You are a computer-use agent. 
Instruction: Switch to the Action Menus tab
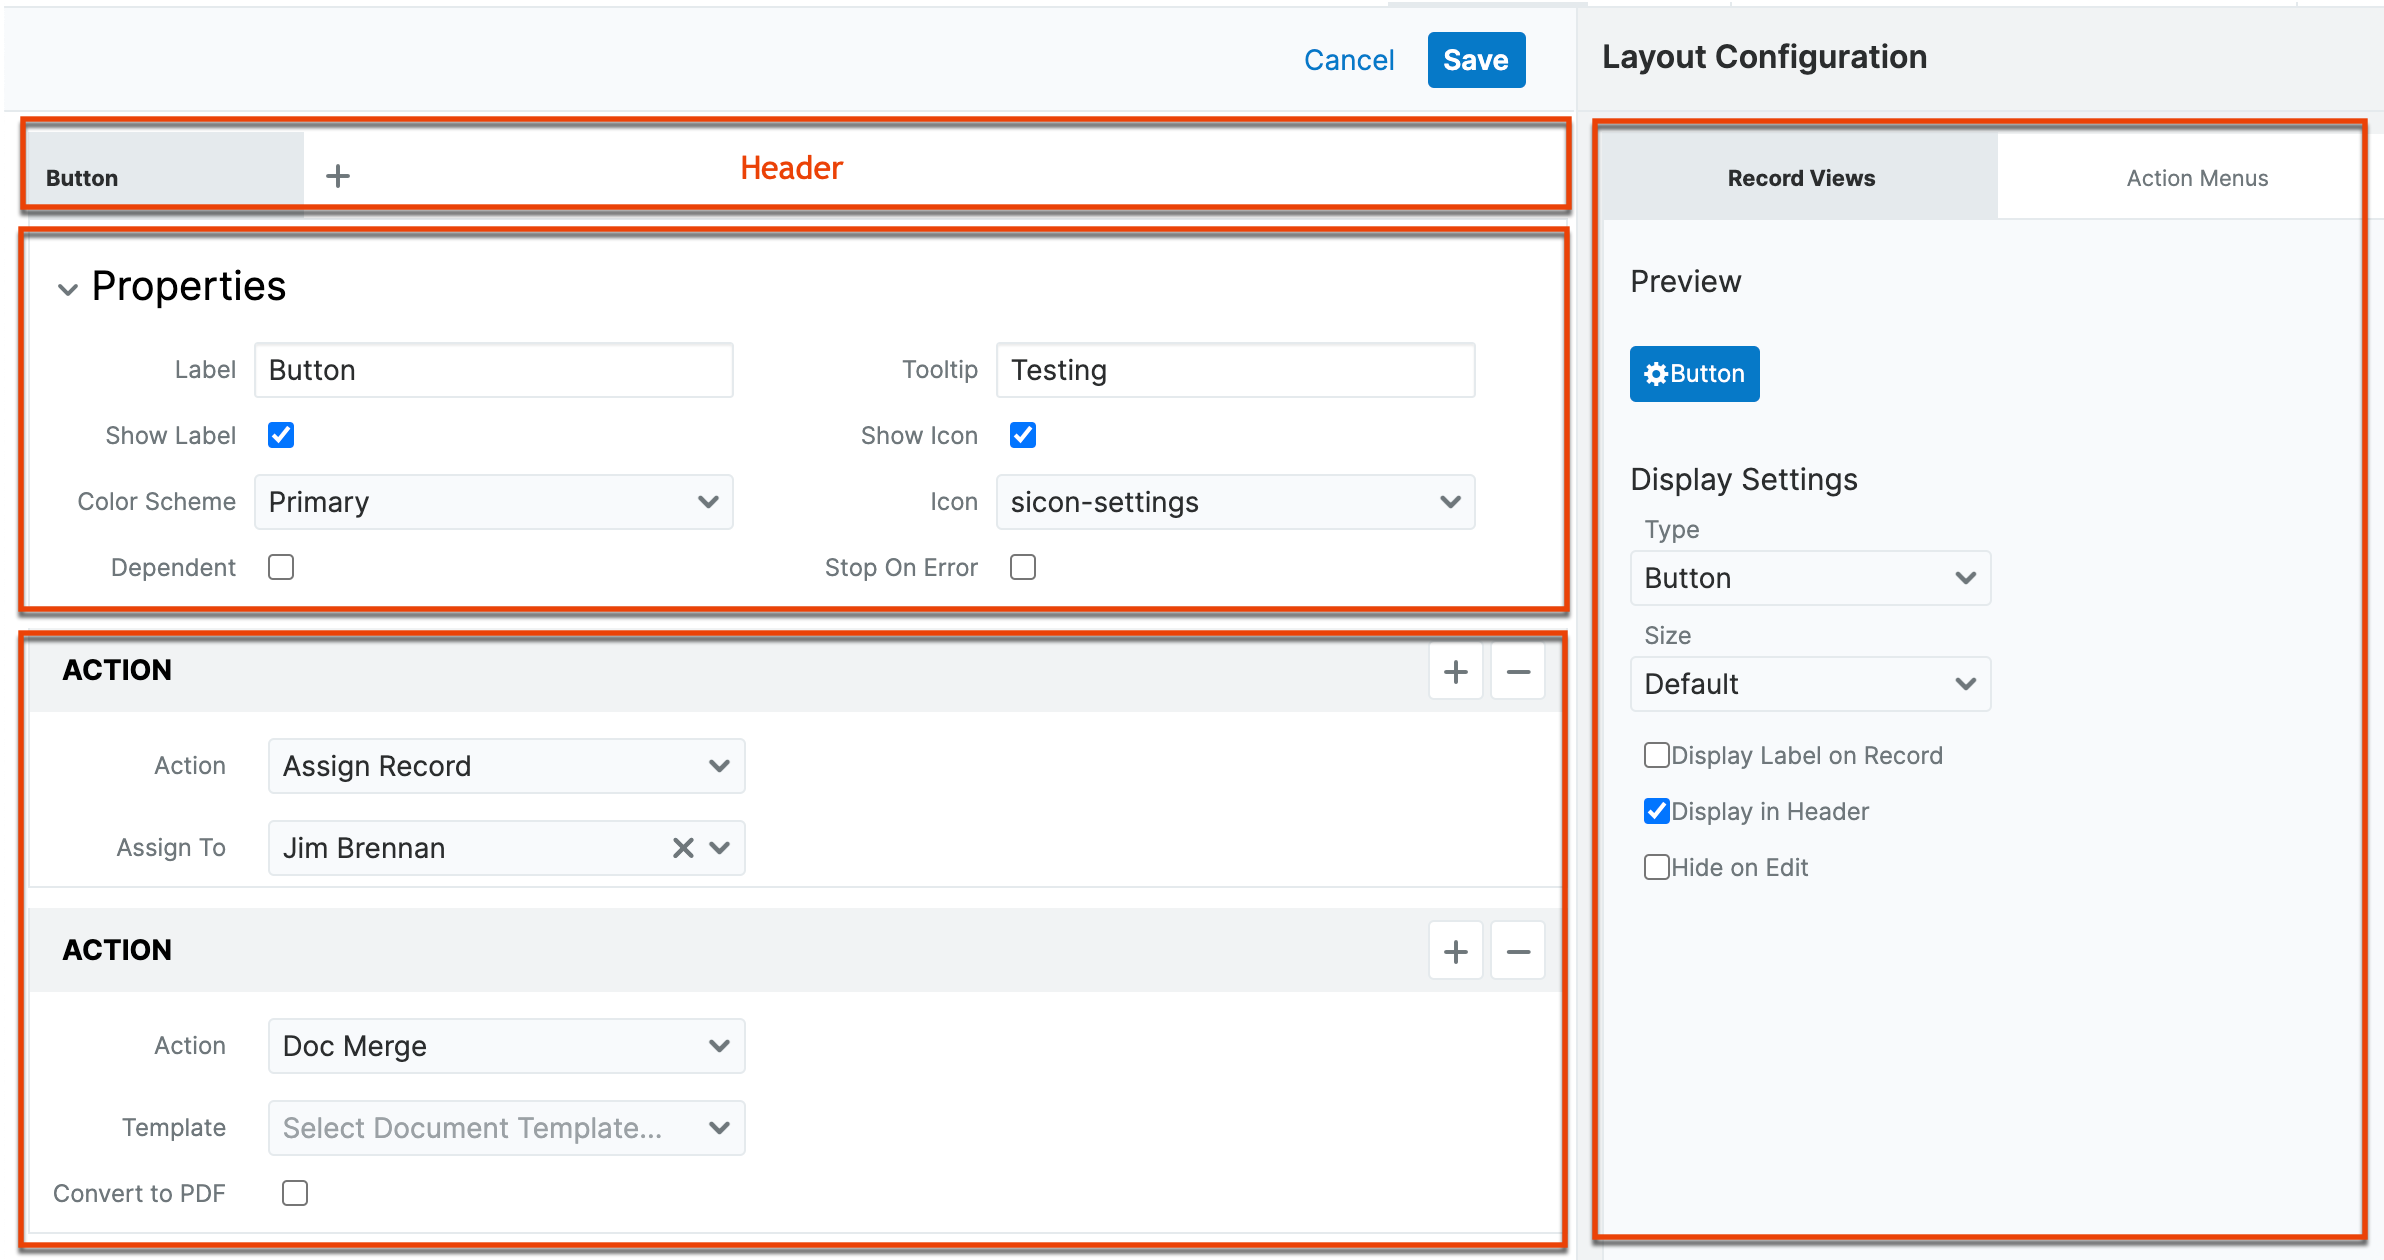2196,177
